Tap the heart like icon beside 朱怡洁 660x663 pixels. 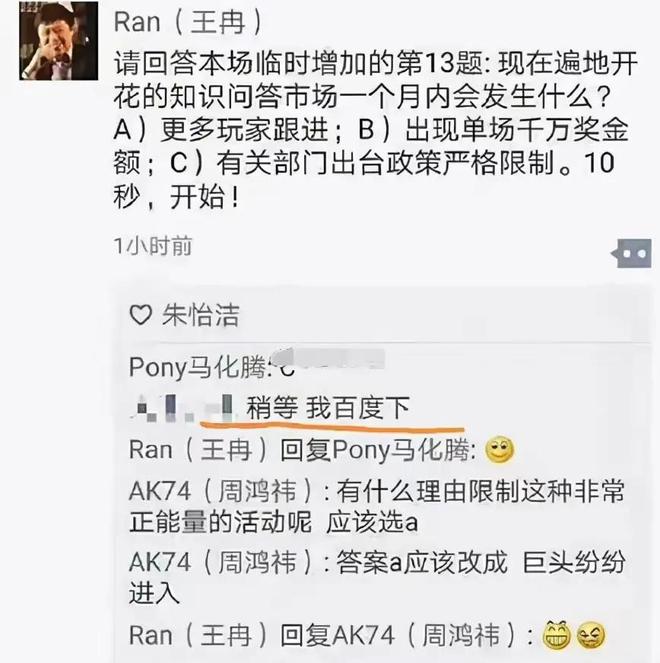tap(140, 315)
